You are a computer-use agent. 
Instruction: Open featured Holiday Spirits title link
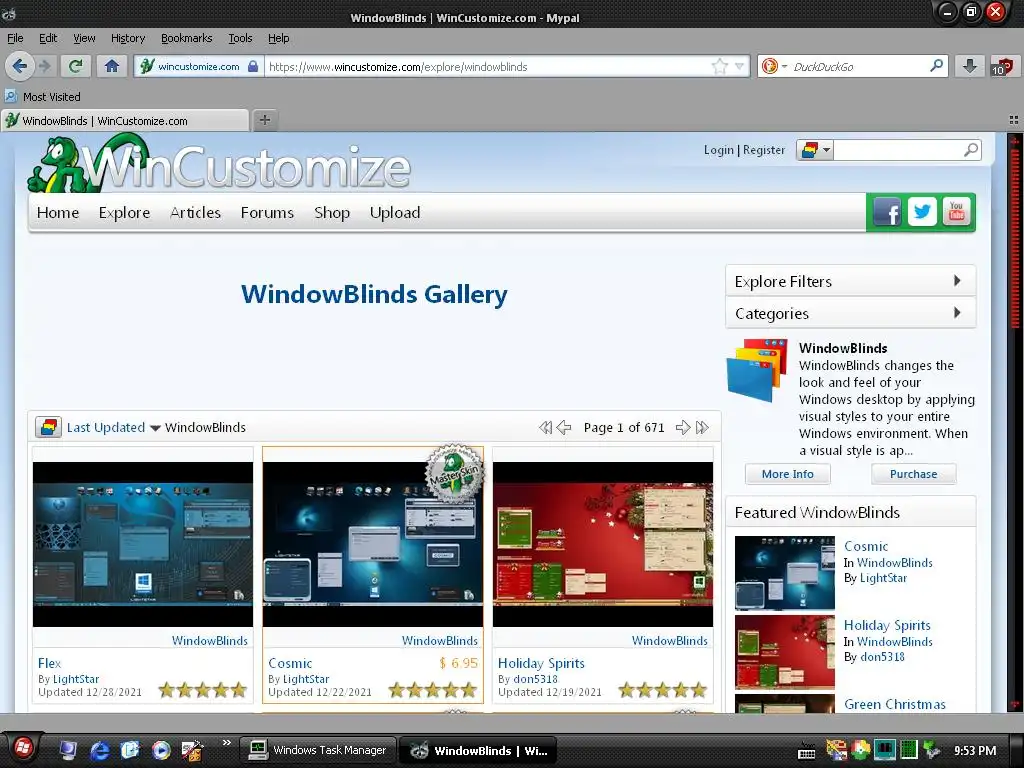click(887, 625)
